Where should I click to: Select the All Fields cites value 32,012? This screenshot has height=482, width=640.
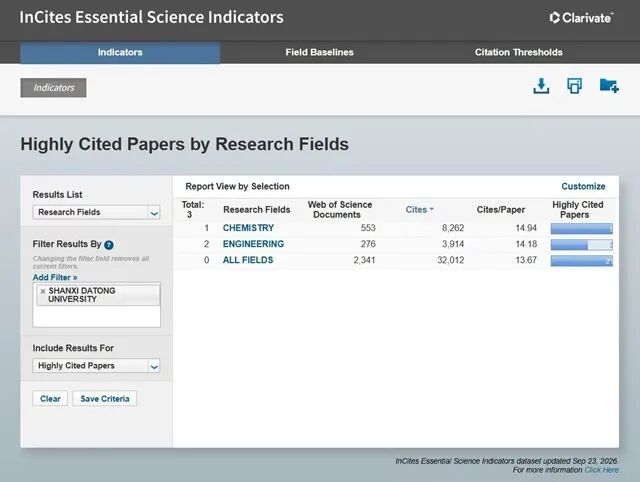(451, 260)
